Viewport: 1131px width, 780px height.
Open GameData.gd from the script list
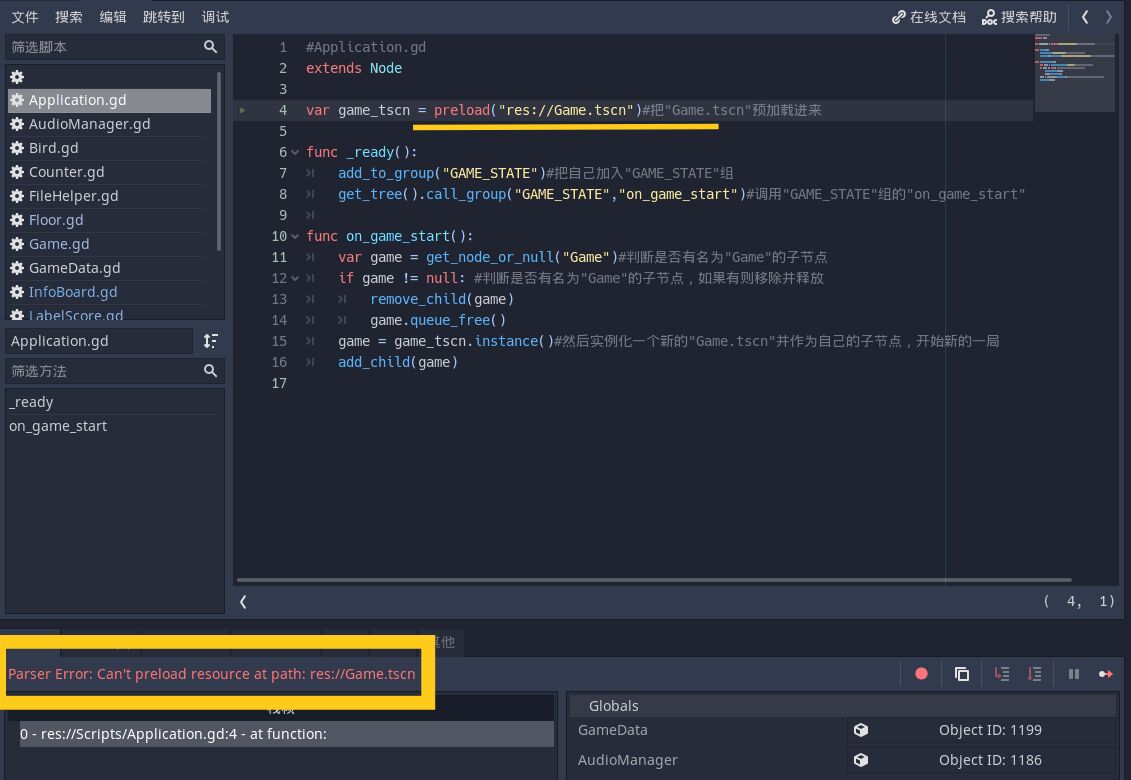[109, 268]
